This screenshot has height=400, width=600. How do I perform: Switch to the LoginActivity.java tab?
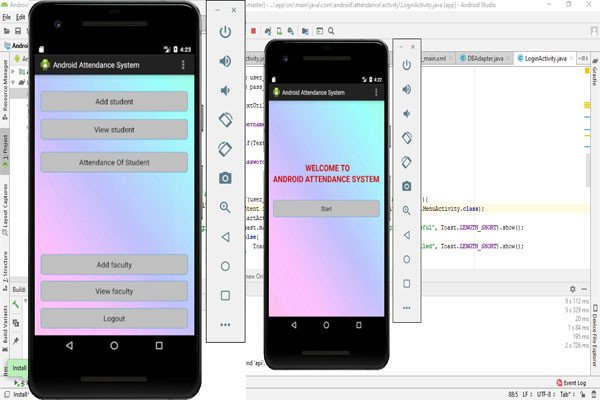point(545,59)
